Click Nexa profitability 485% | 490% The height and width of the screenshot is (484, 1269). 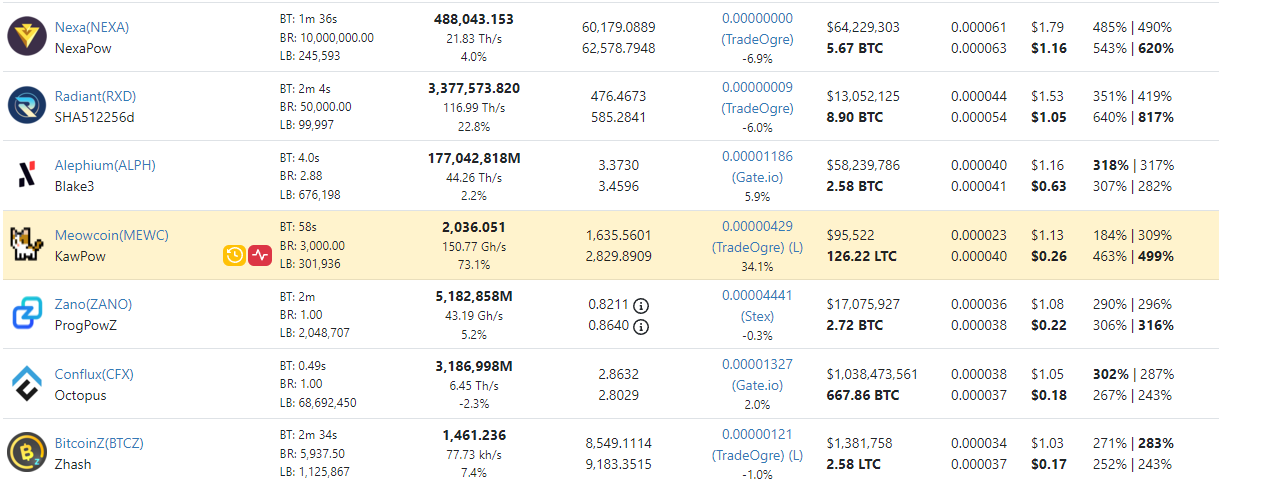tap(1133, 27)
